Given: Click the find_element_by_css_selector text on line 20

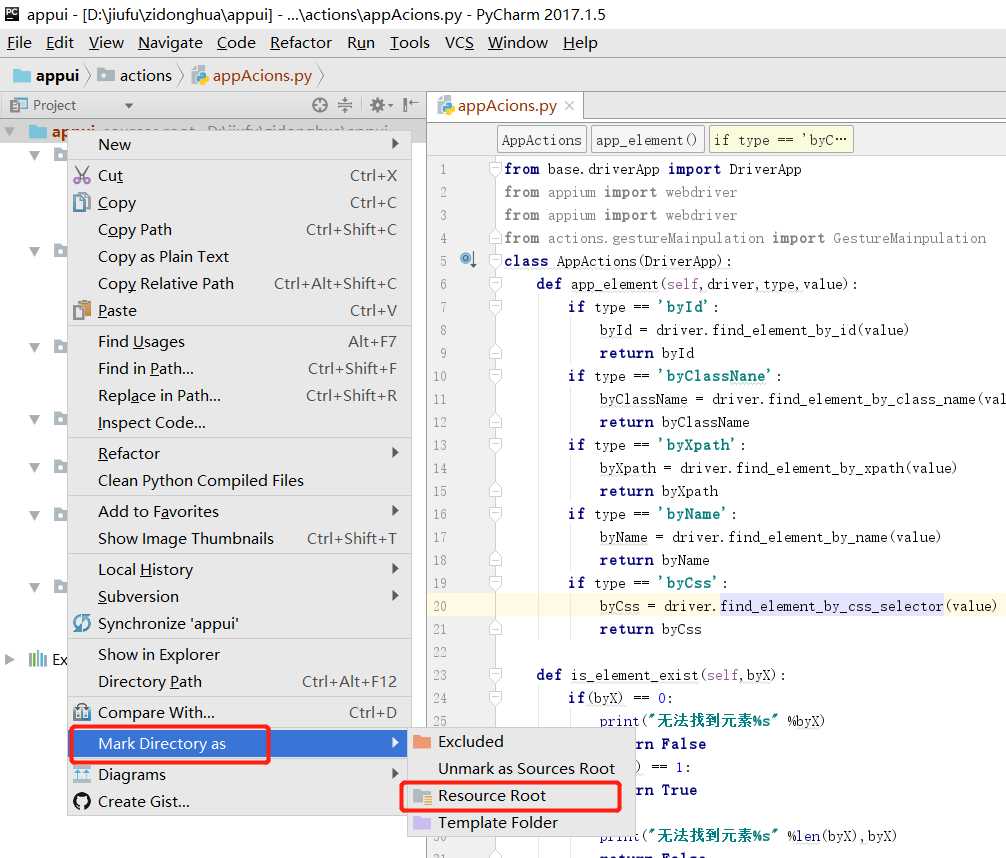Looking at the screenshot, I should 831,606.
